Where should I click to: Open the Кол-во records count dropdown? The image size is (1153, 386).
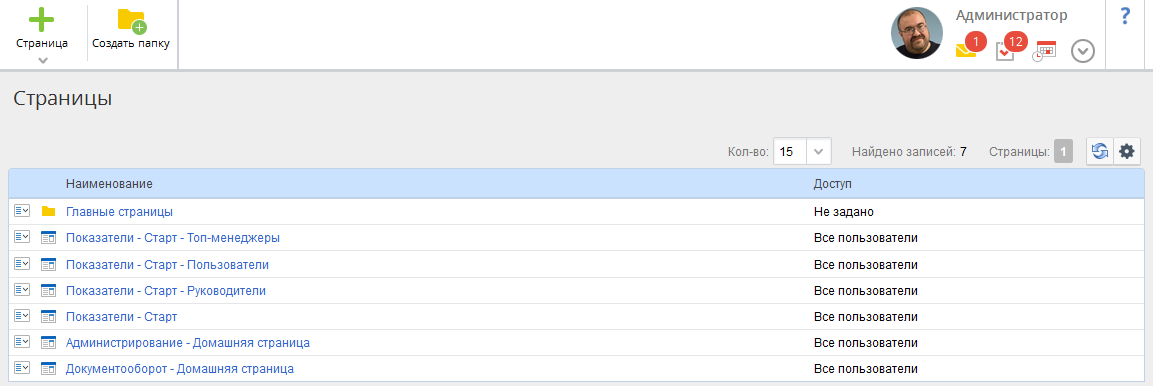[802, 152]
